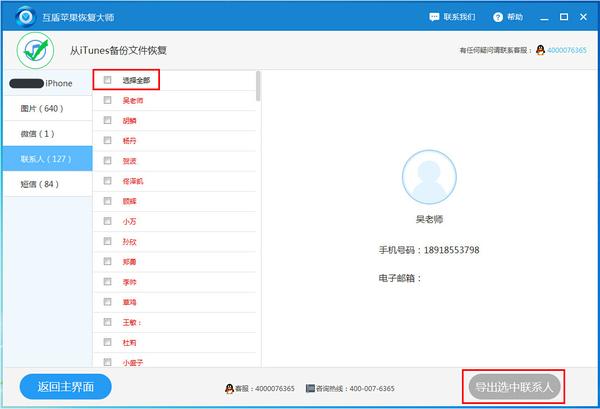Click the 咨询热线：400-007-6365 text
The image size is (600, 409).
pos(355,389)
